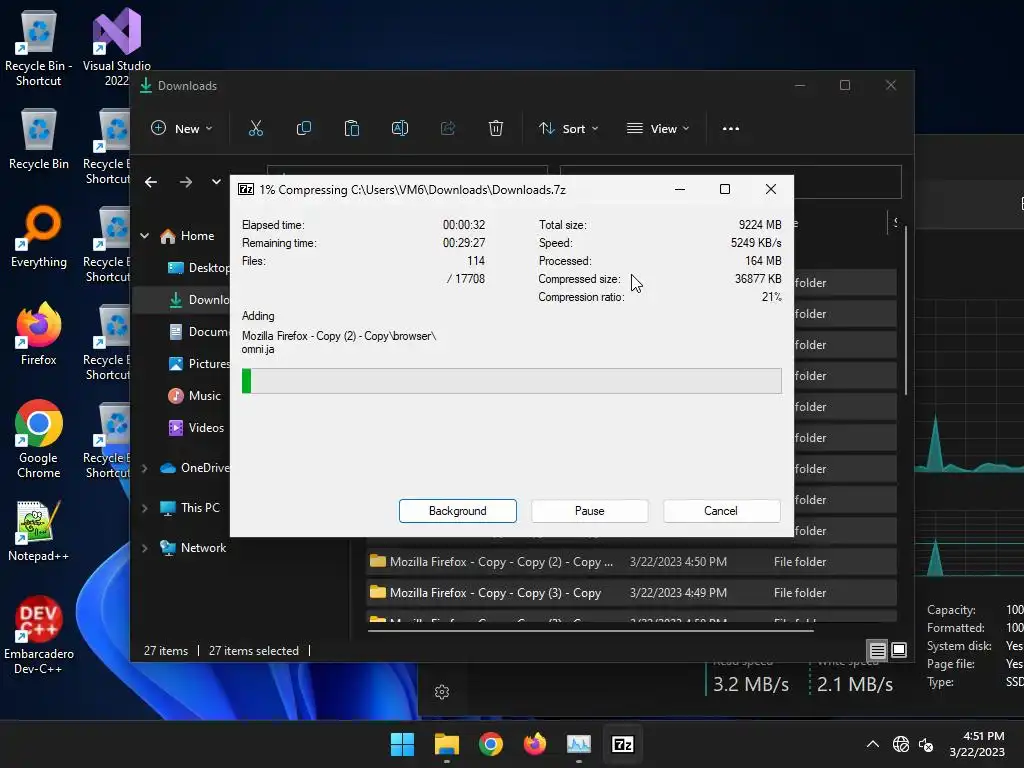Click Firefox in the taskbar

coord(535,744)
